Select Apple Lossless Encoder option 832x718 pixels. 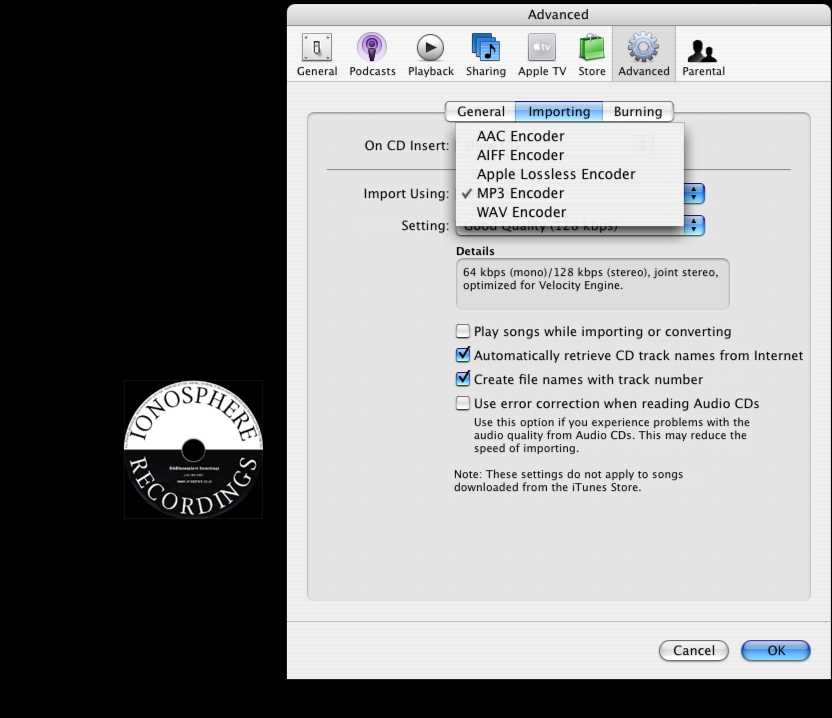click(x=555, y=174)
